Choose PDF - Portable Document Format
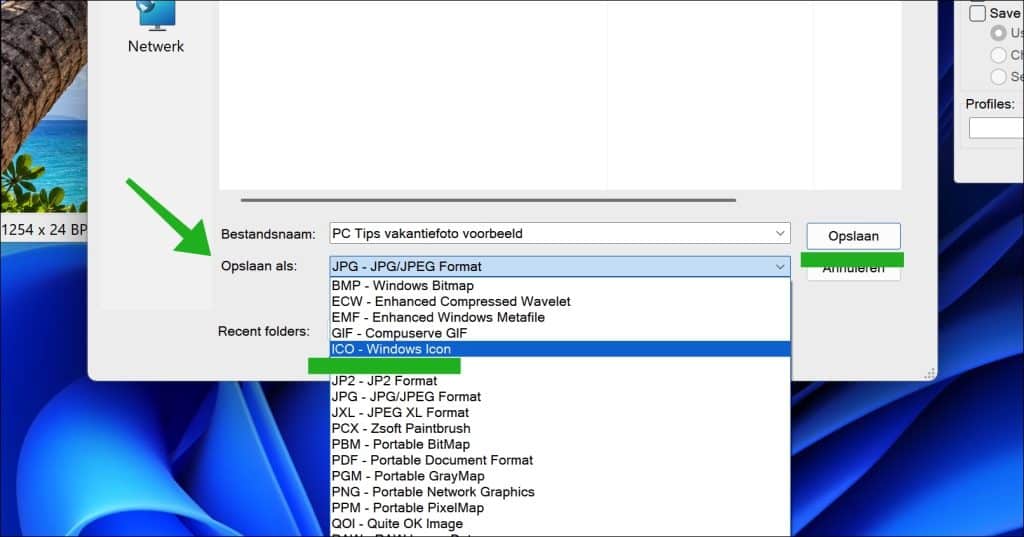Image resolution: width=1024 pixels, height=537 pixels. [x=560, y=460]
